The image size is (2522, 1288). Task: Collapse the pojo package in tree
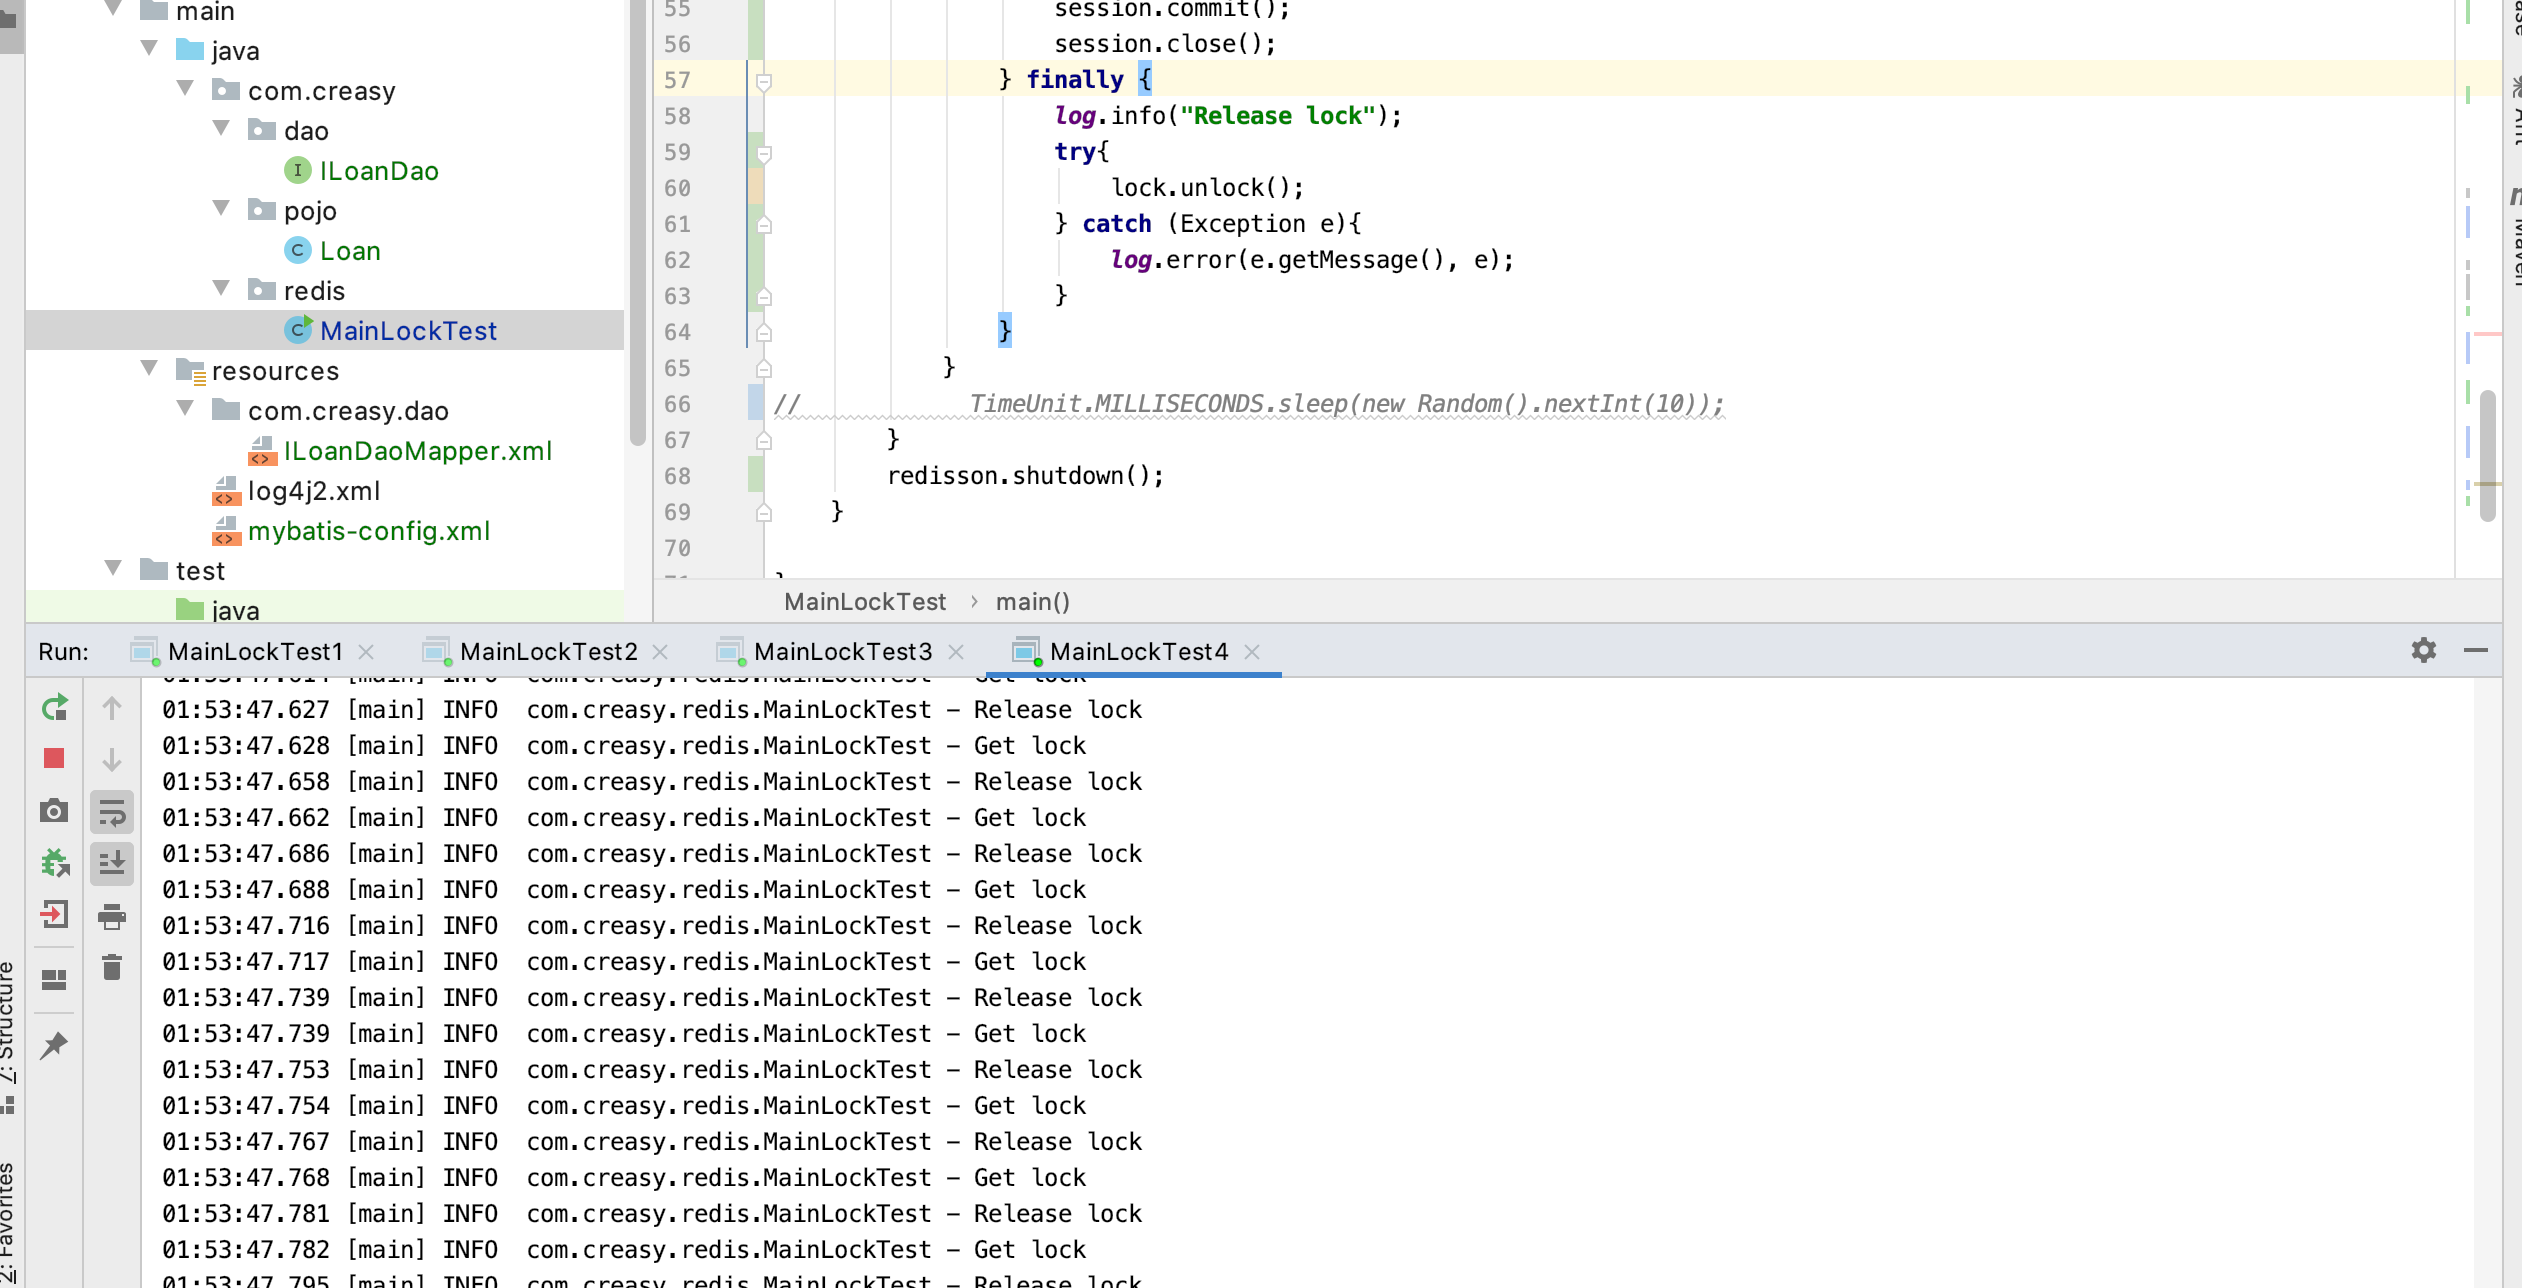(222, 209)
